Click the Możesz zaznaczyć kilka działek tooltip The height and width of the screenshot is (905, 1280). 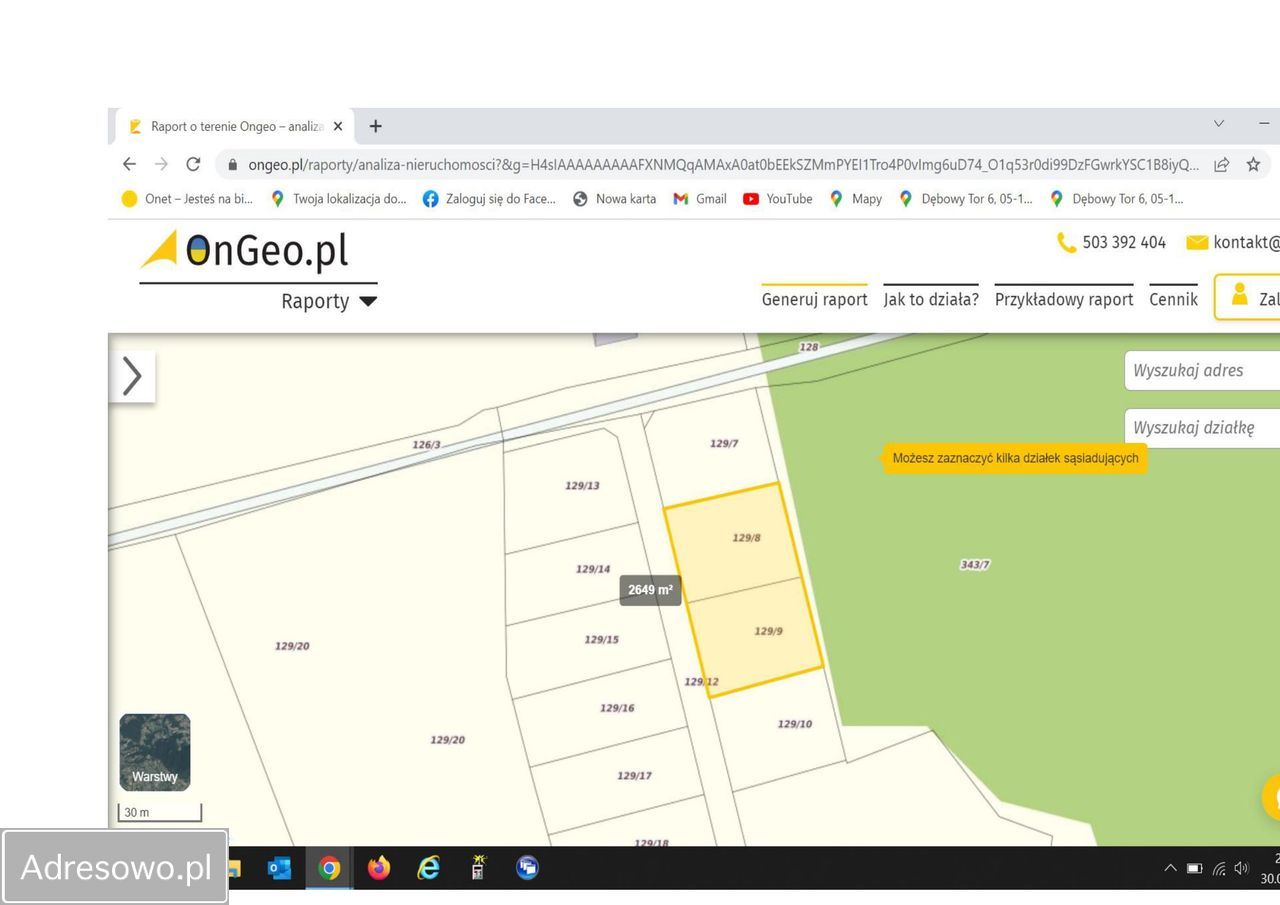(1015, 458)
